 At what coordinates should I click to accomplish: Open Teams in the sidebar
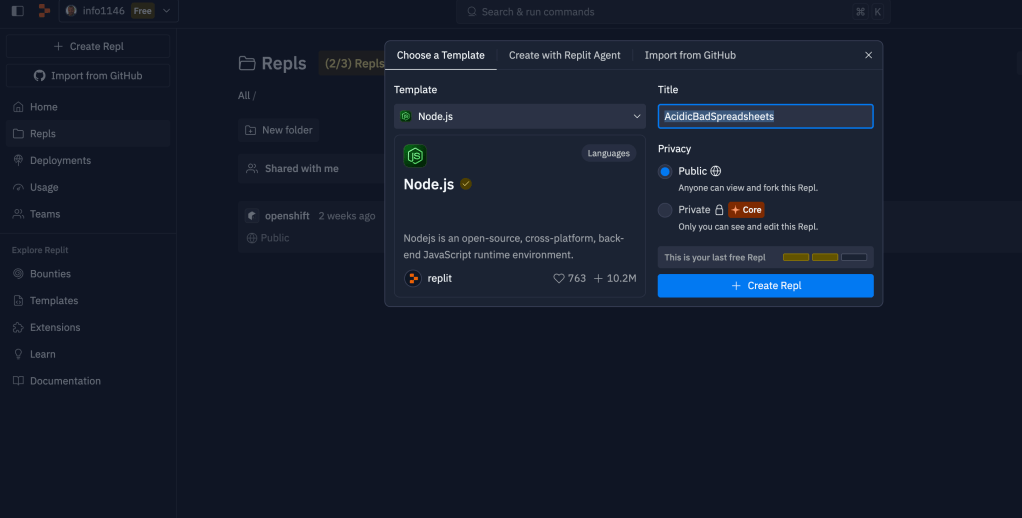88,214
